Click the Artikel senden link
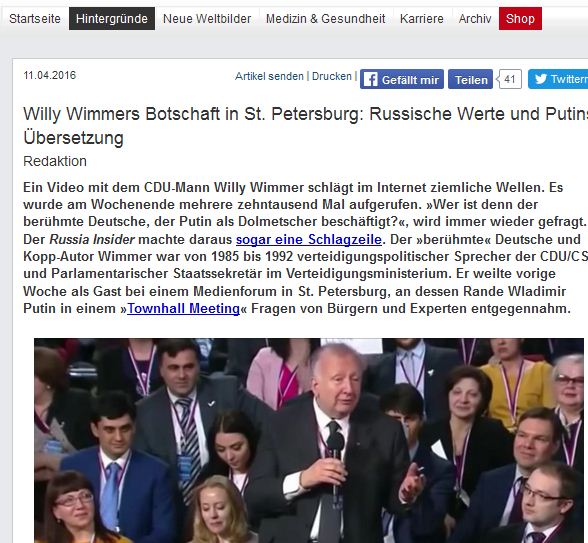 click(269, 76)
